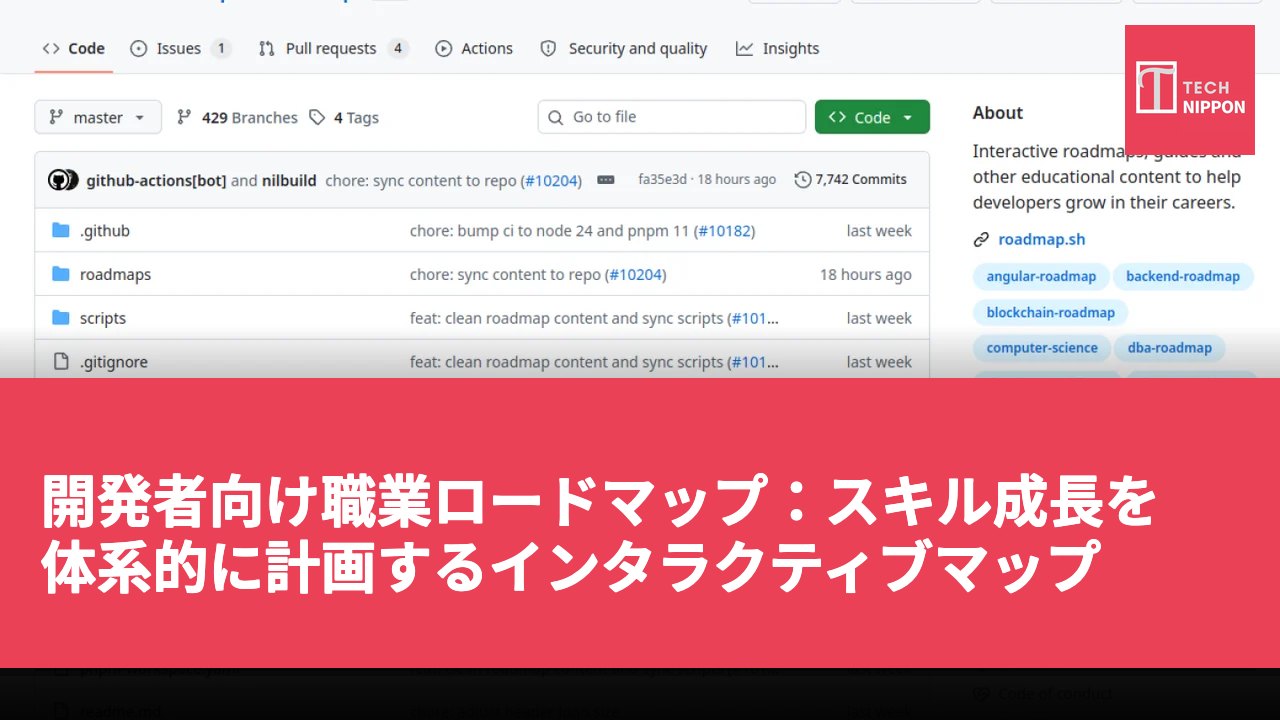
Task: View the 4 Tags page
Action: [344, 117]
